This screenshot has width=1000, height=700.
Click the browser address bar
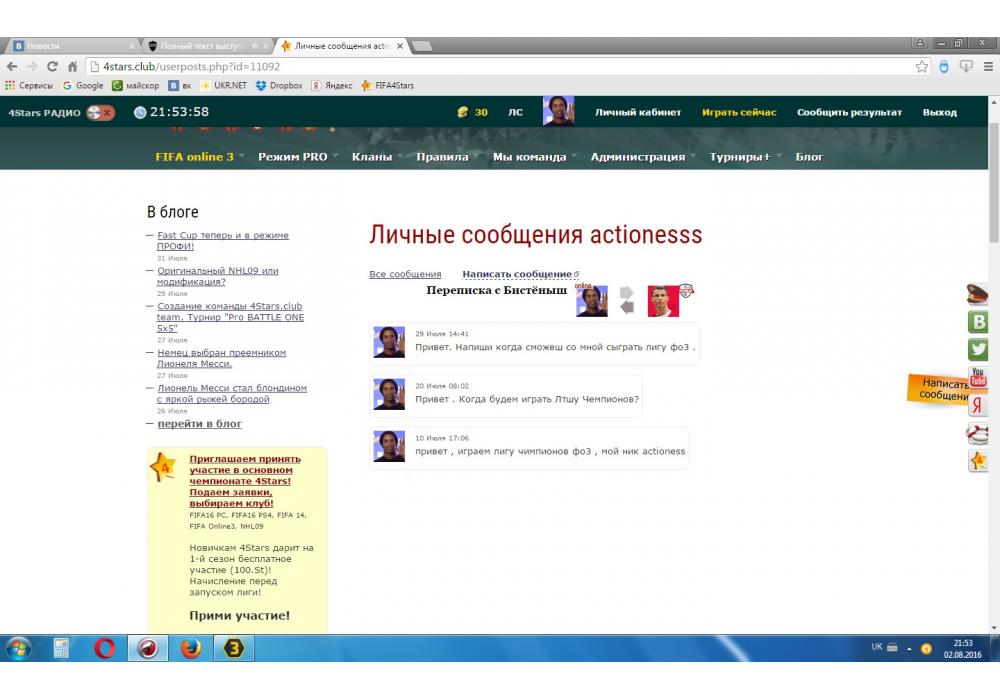coord(500,66)
